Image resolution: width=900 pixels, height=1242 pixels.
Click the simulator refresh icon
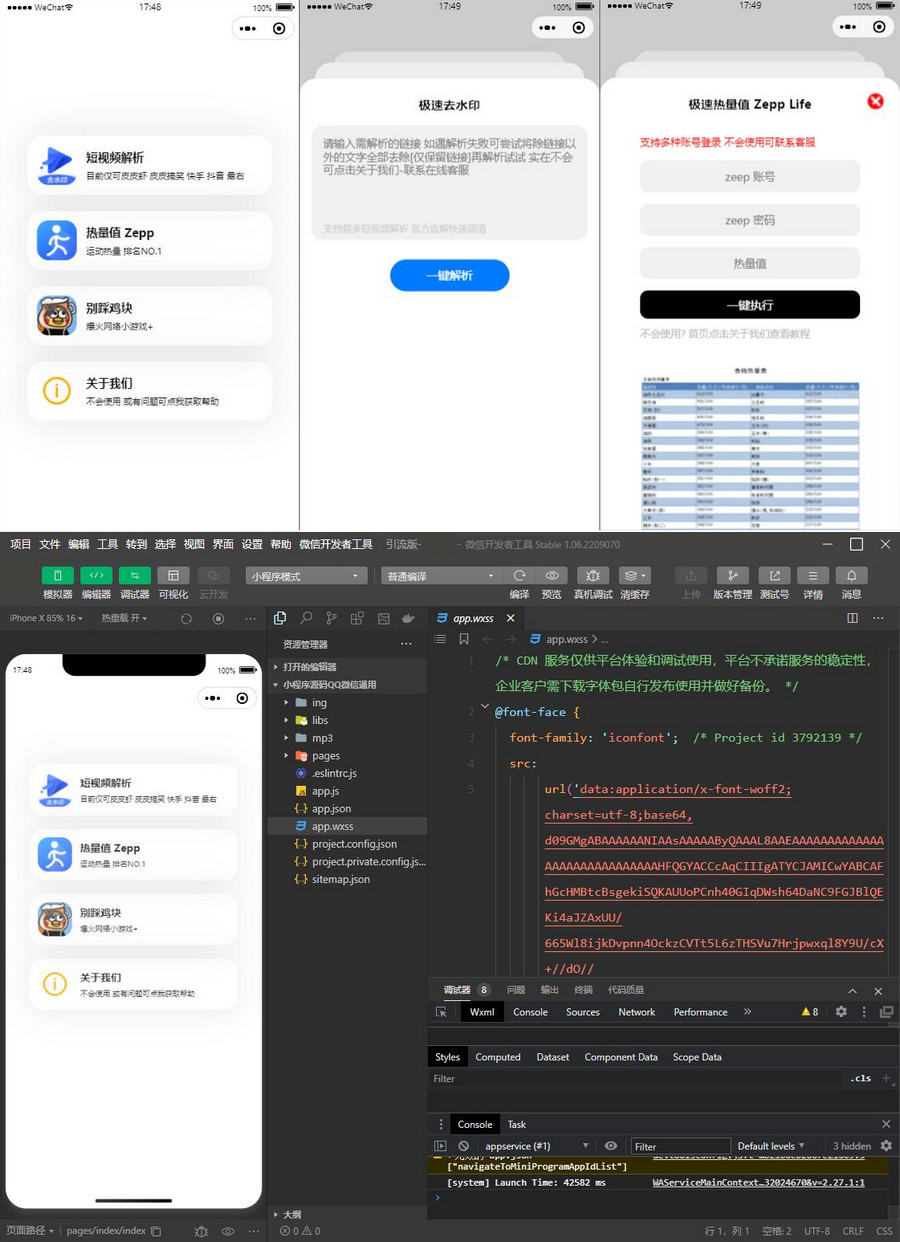tap(186, 618)
